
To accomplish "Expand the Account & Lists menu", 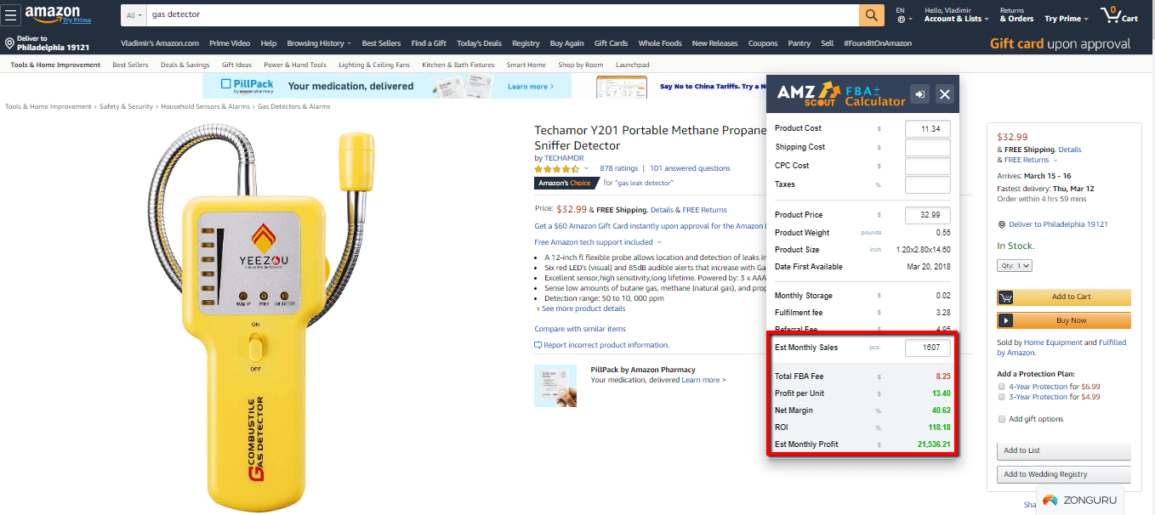I will [x=956, y=18].
